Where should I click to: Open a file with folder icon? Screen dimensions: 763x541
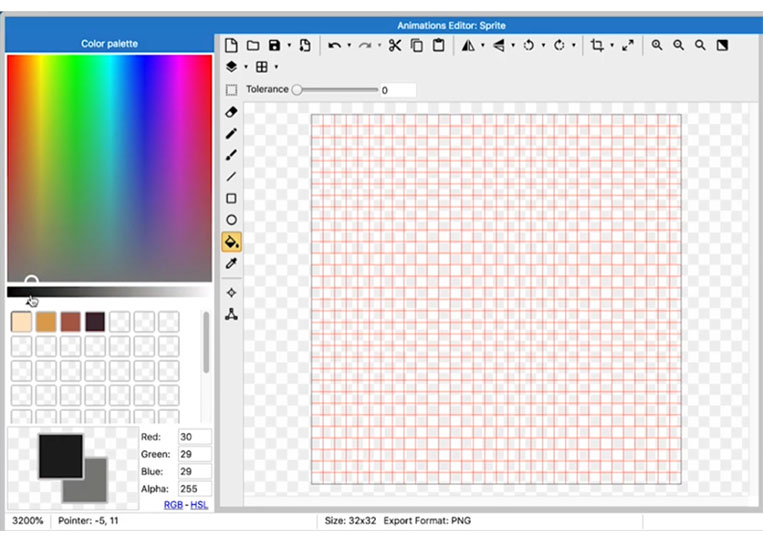253,46
